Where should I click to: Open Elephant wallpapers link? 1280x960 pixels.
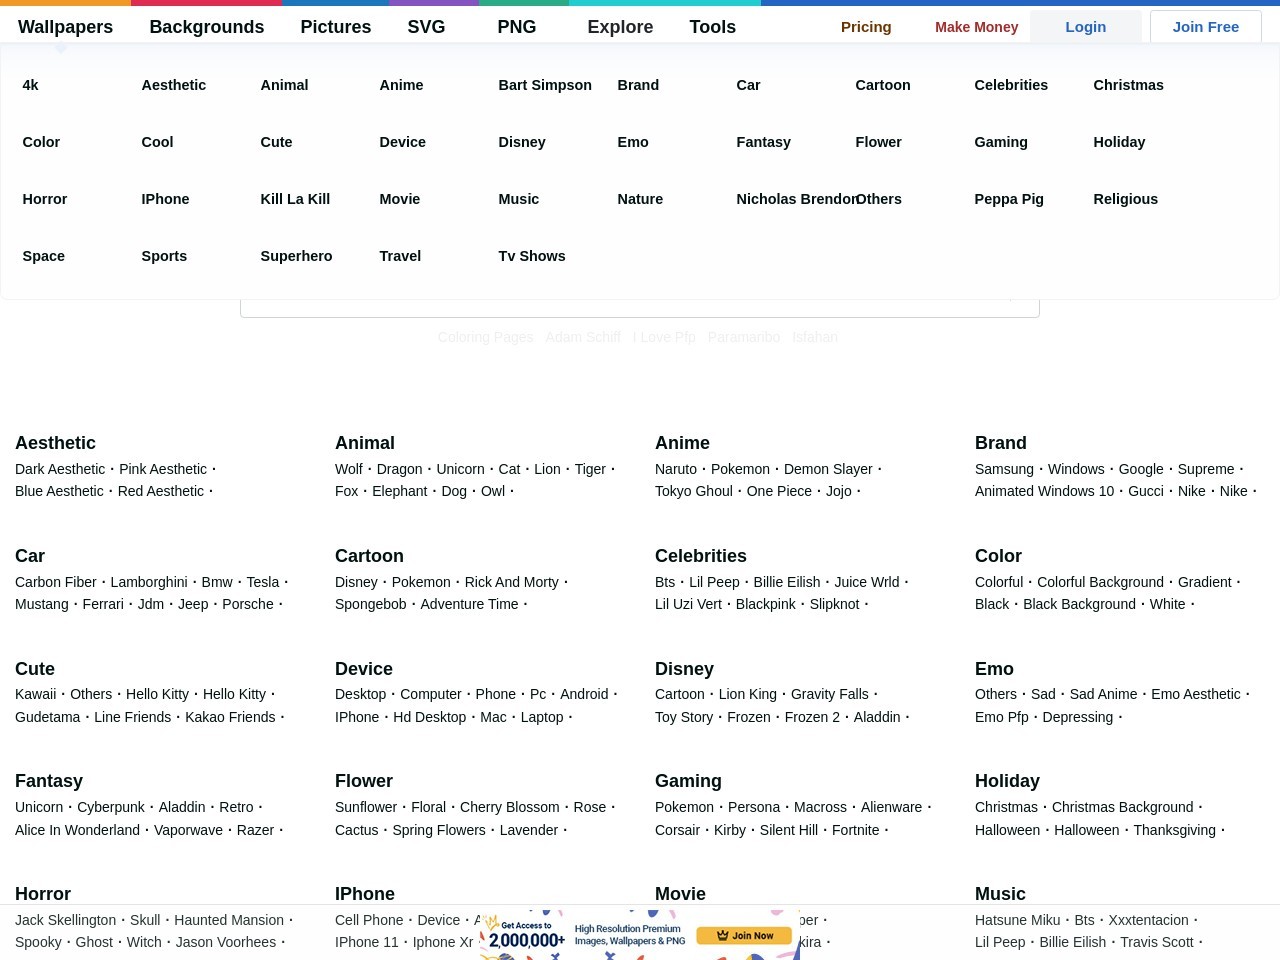(x=399, y=491)
